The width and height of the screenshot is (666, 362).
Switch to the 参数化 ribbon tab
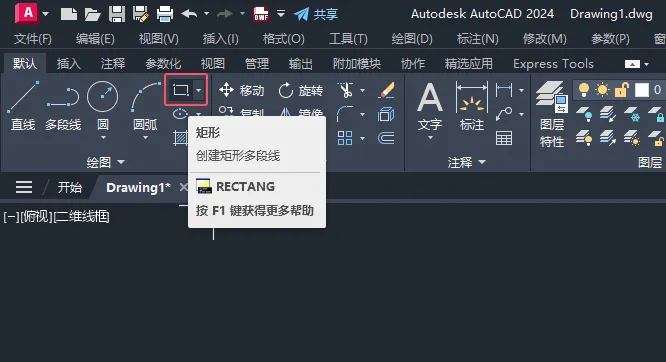click(x=163, y=64)
